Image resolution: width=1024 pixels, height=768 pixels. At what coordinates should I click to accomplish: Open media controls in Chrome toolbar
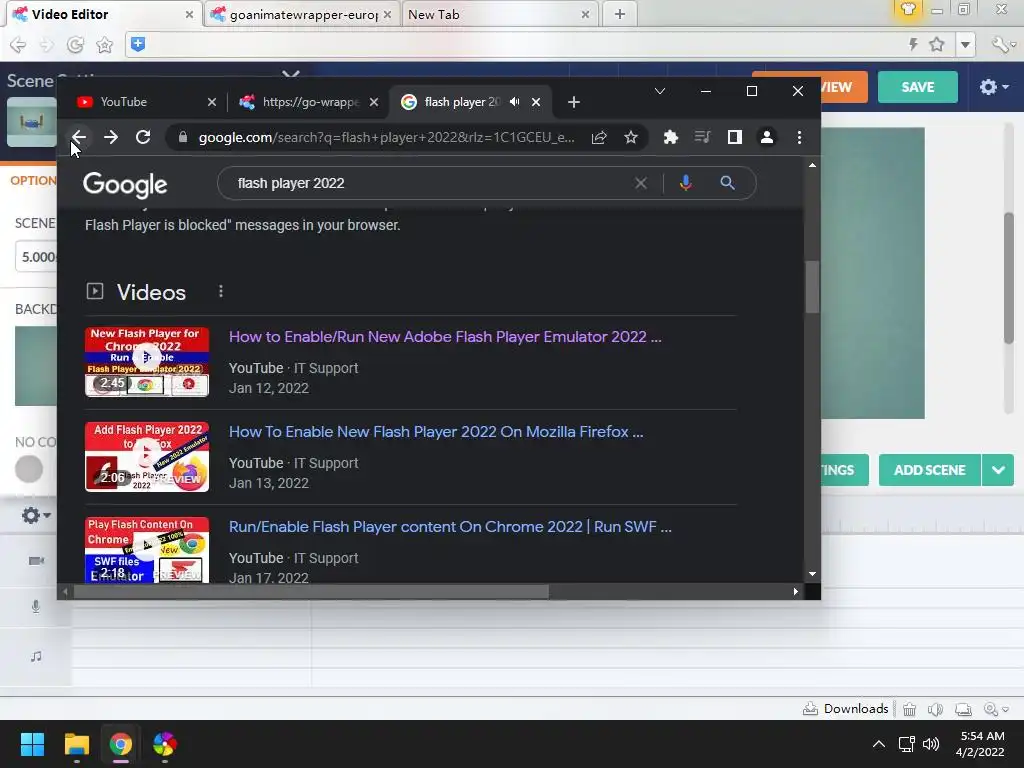point(703,137)
